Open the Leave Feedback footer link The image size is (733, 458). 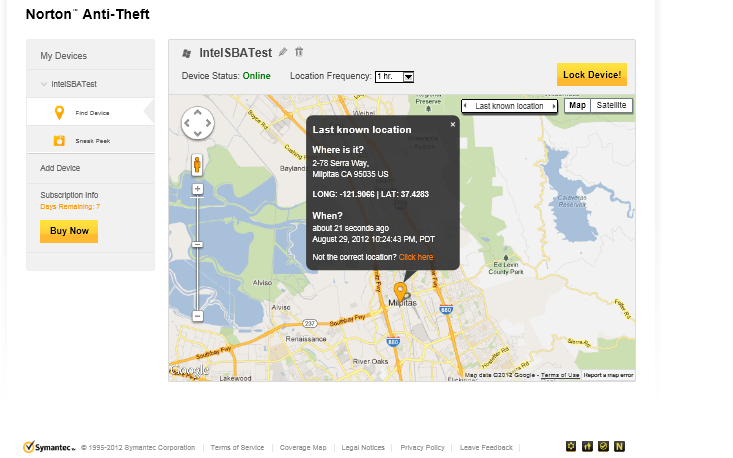(x=486, y=447)
